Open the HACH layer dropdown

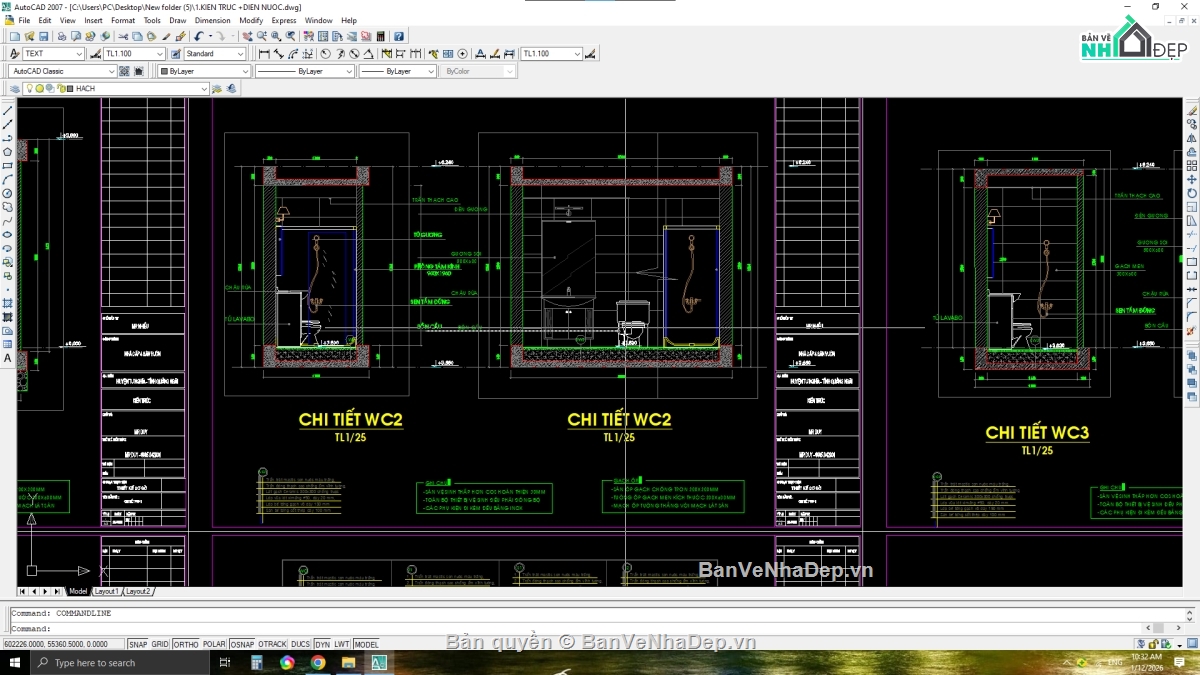click(x=115, y=88)
